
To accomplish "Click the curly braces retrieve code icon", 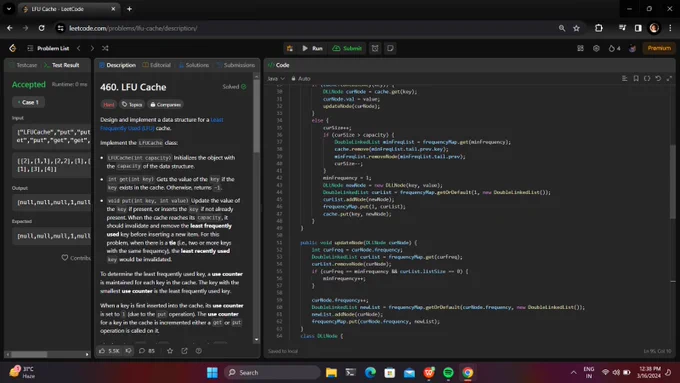I will point(647,79).
